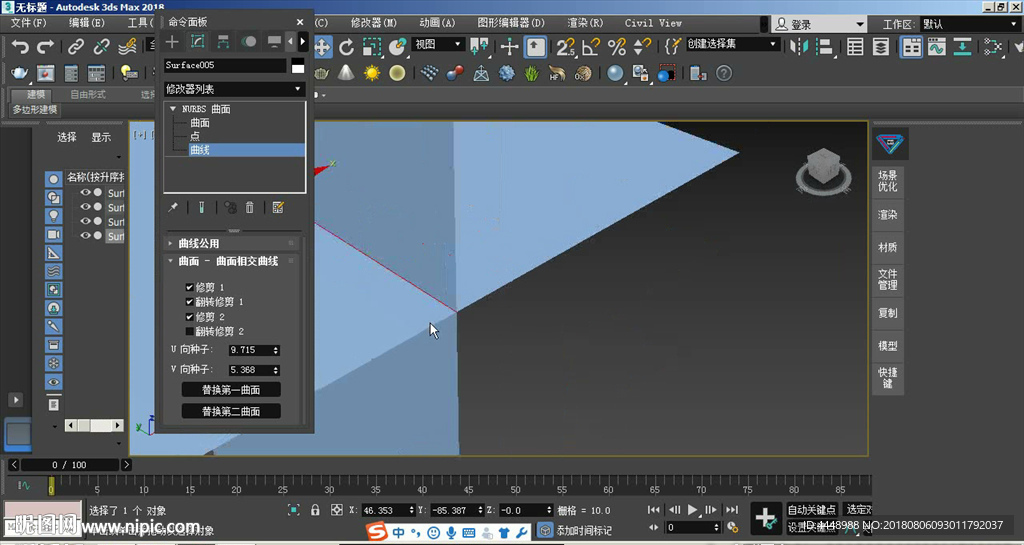This screenshot has width=1024, height=545.
Task: Toggle 2.5D snaps
Action: pyautogui.click(x=566, y=47)
